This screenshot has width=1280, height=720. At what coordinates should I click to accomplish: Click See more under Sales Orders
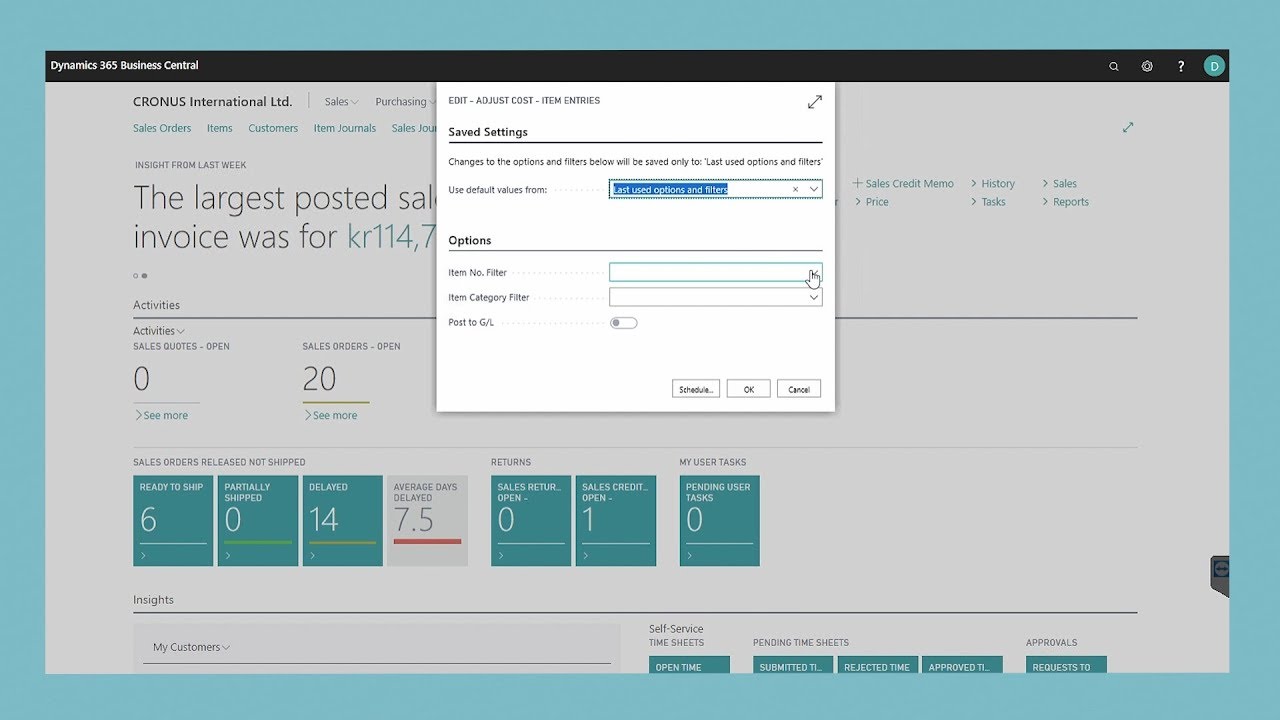click(x=330, y=415)
